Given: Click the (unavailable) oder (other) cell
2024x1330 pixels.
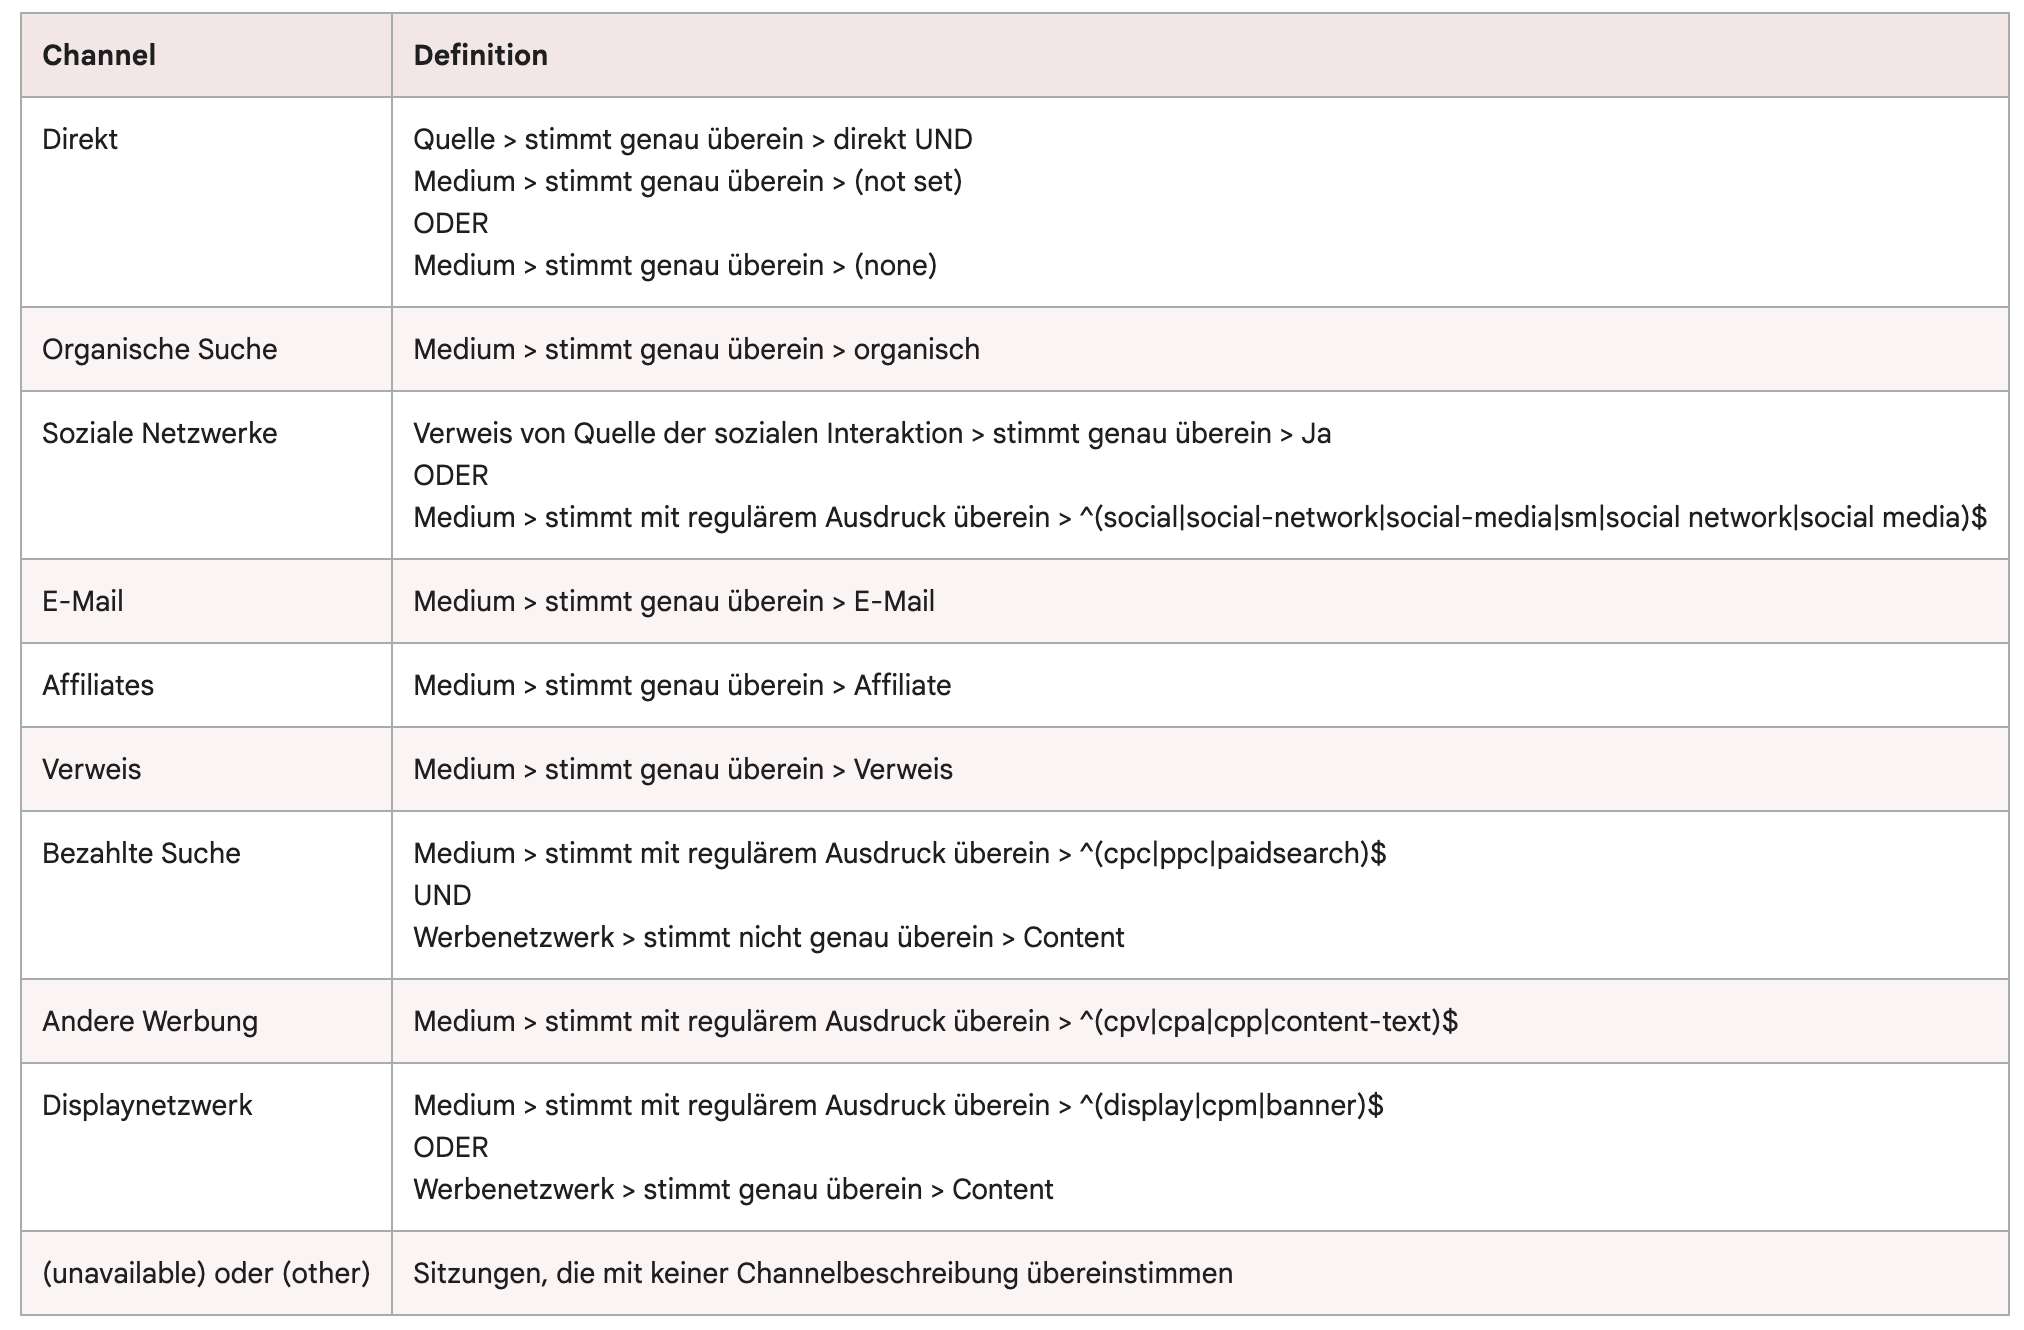Looking at the screenshot, I should pos(206,1273).
